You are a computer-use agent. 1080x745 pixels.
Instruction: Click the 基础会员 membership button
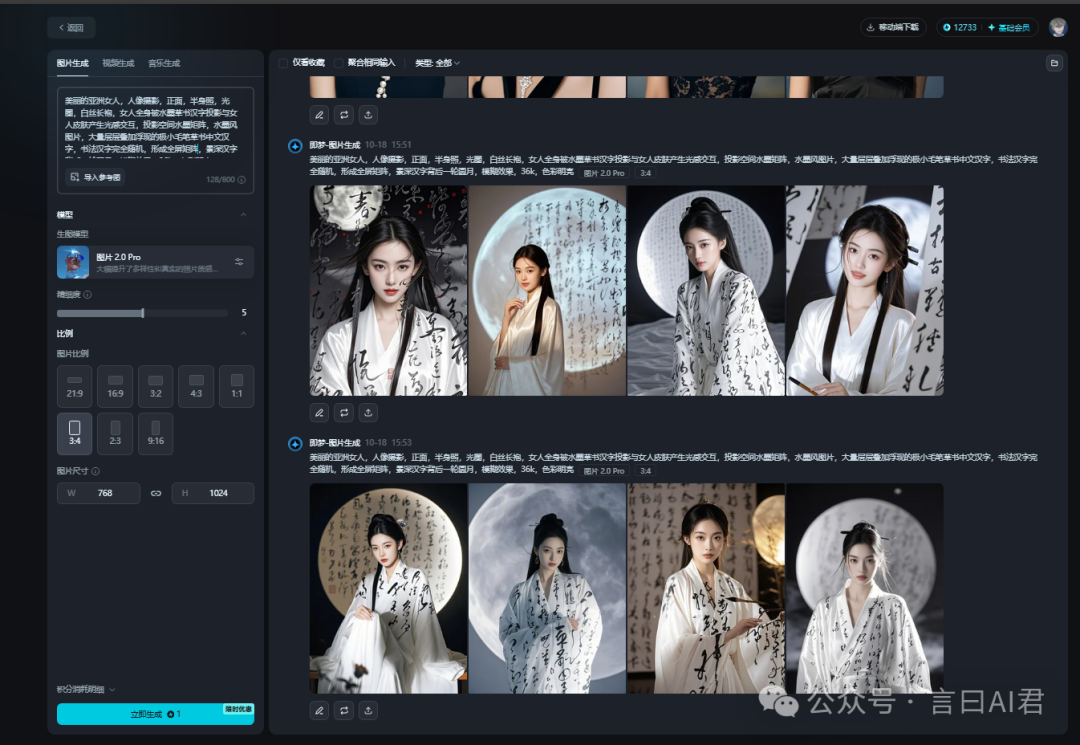(1009, 28)
